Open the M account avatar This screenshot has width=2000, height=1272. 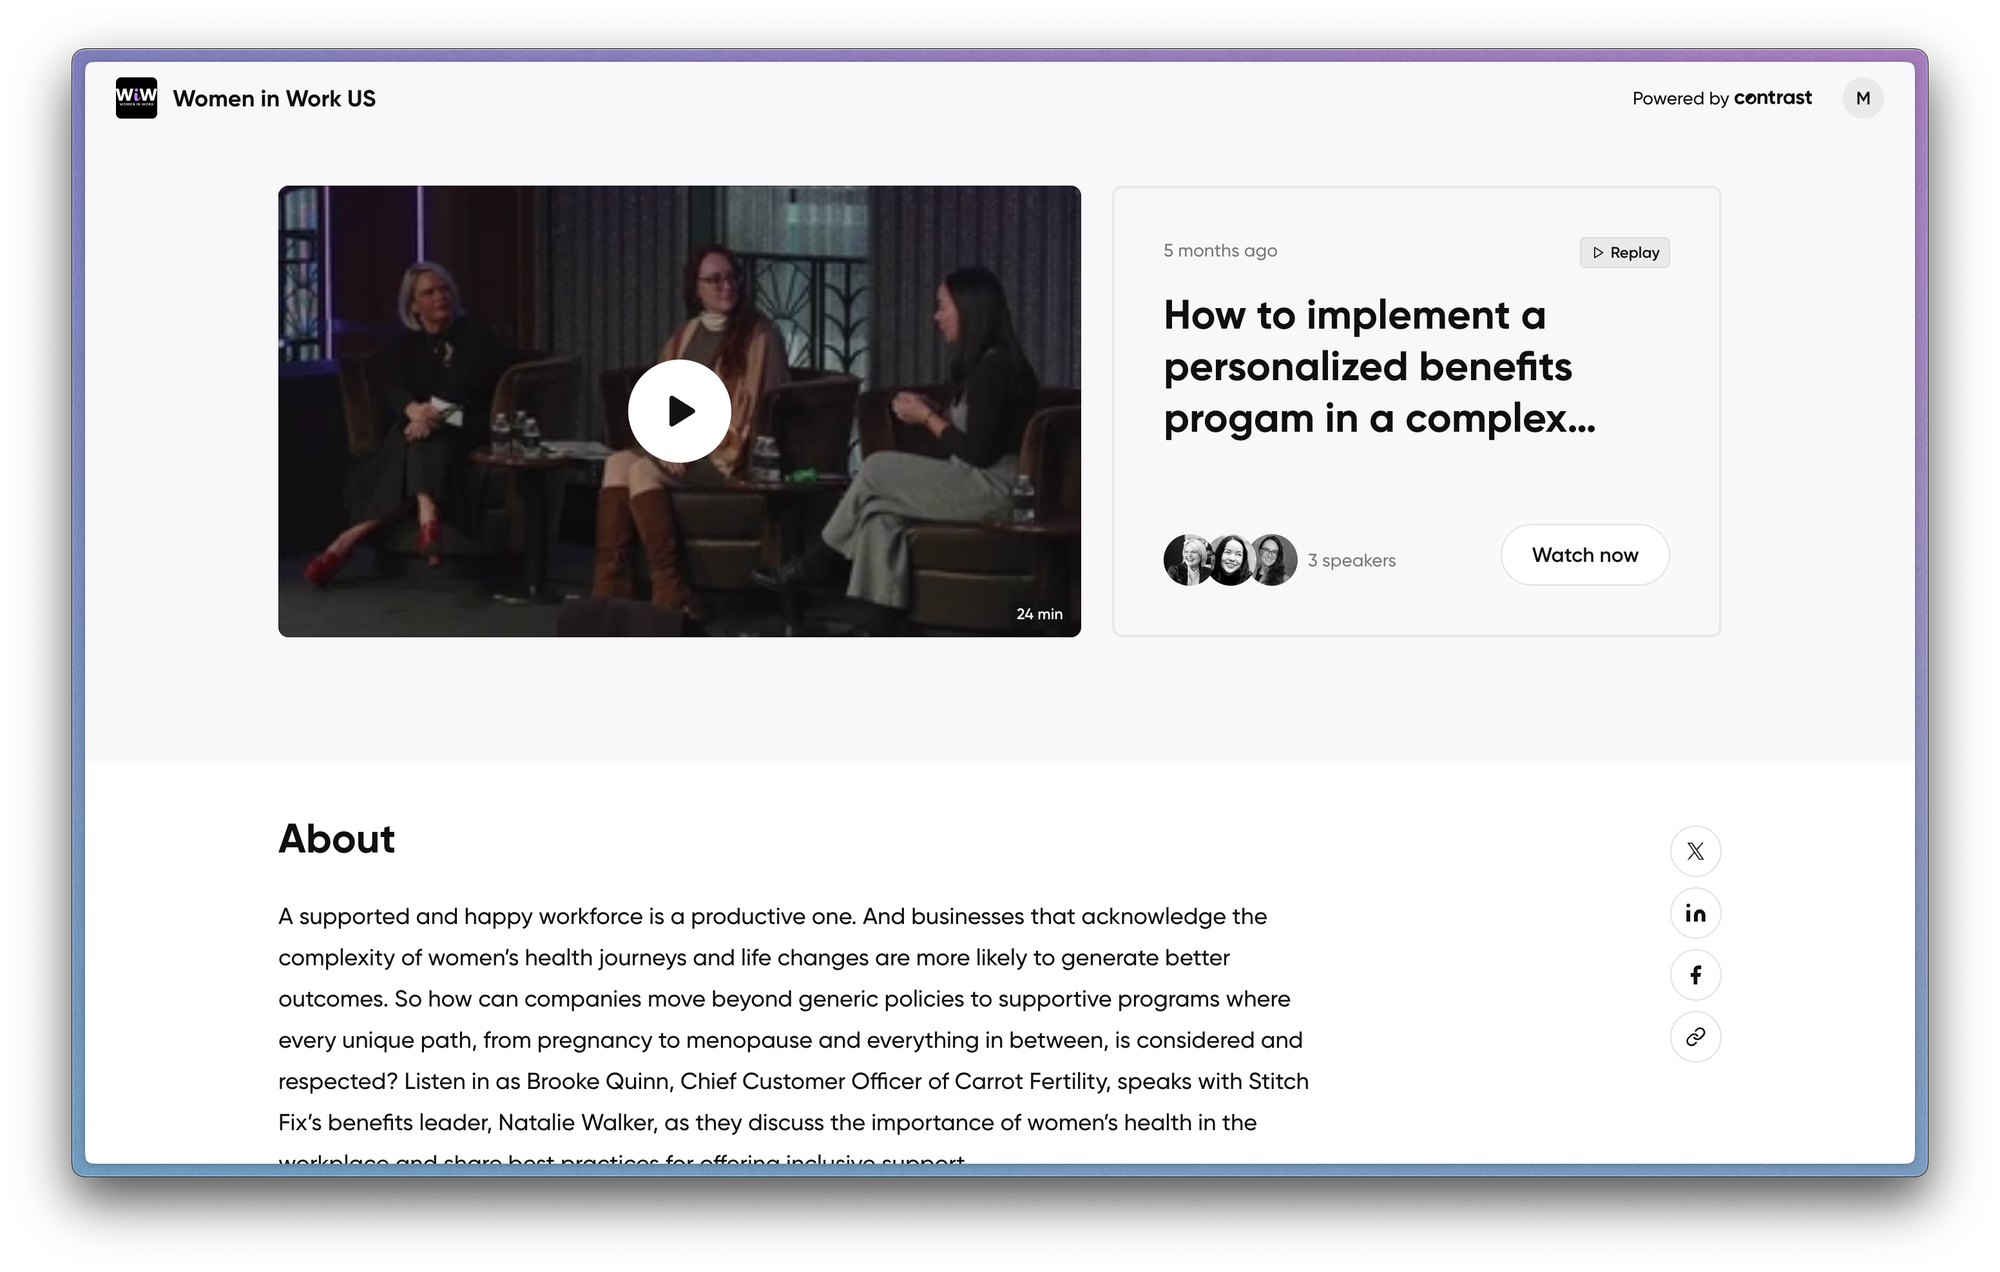(x=1863, y=98)
